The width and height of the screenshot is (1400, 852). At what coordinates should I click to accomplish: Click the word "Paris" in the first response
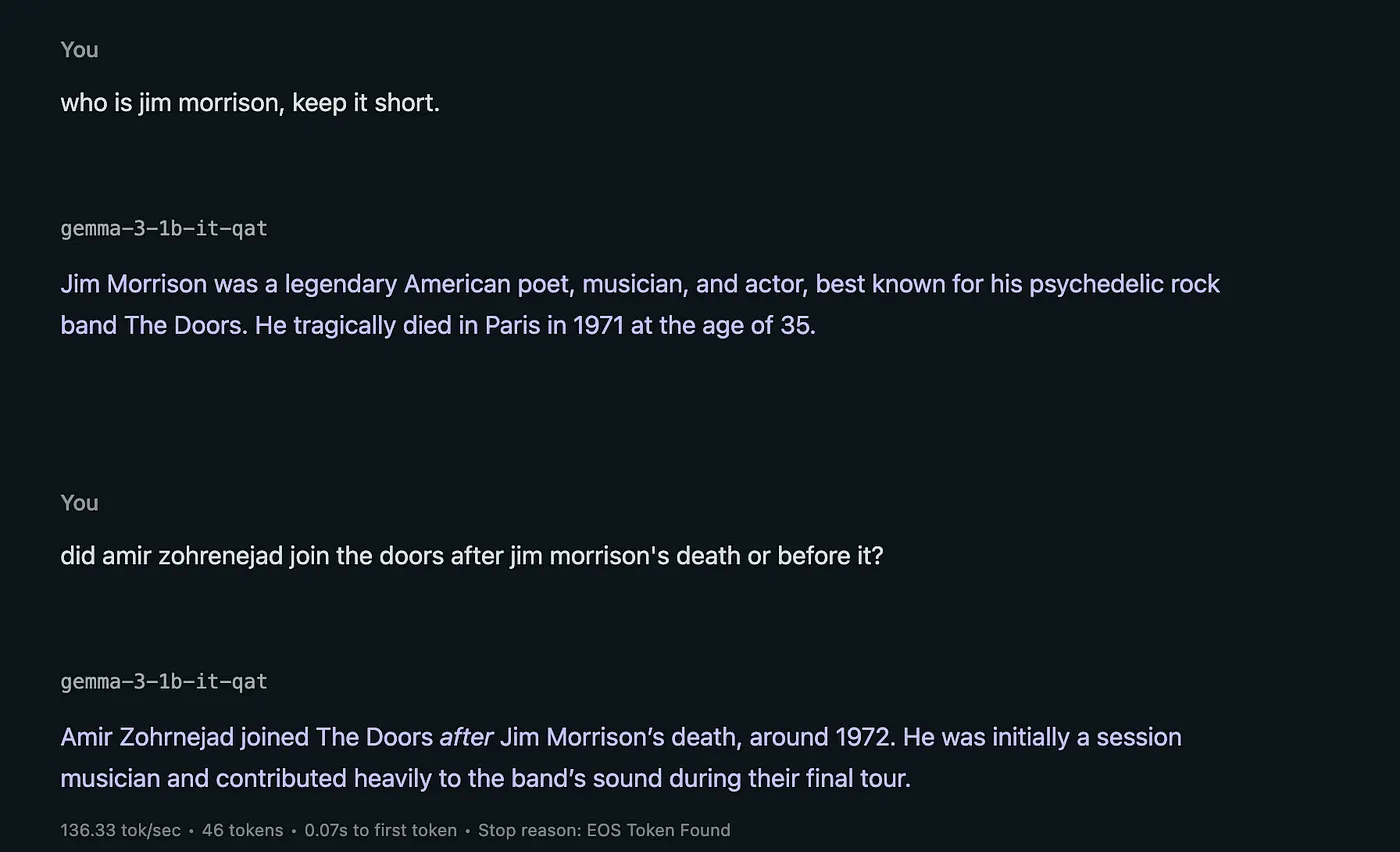click(512, 325)
